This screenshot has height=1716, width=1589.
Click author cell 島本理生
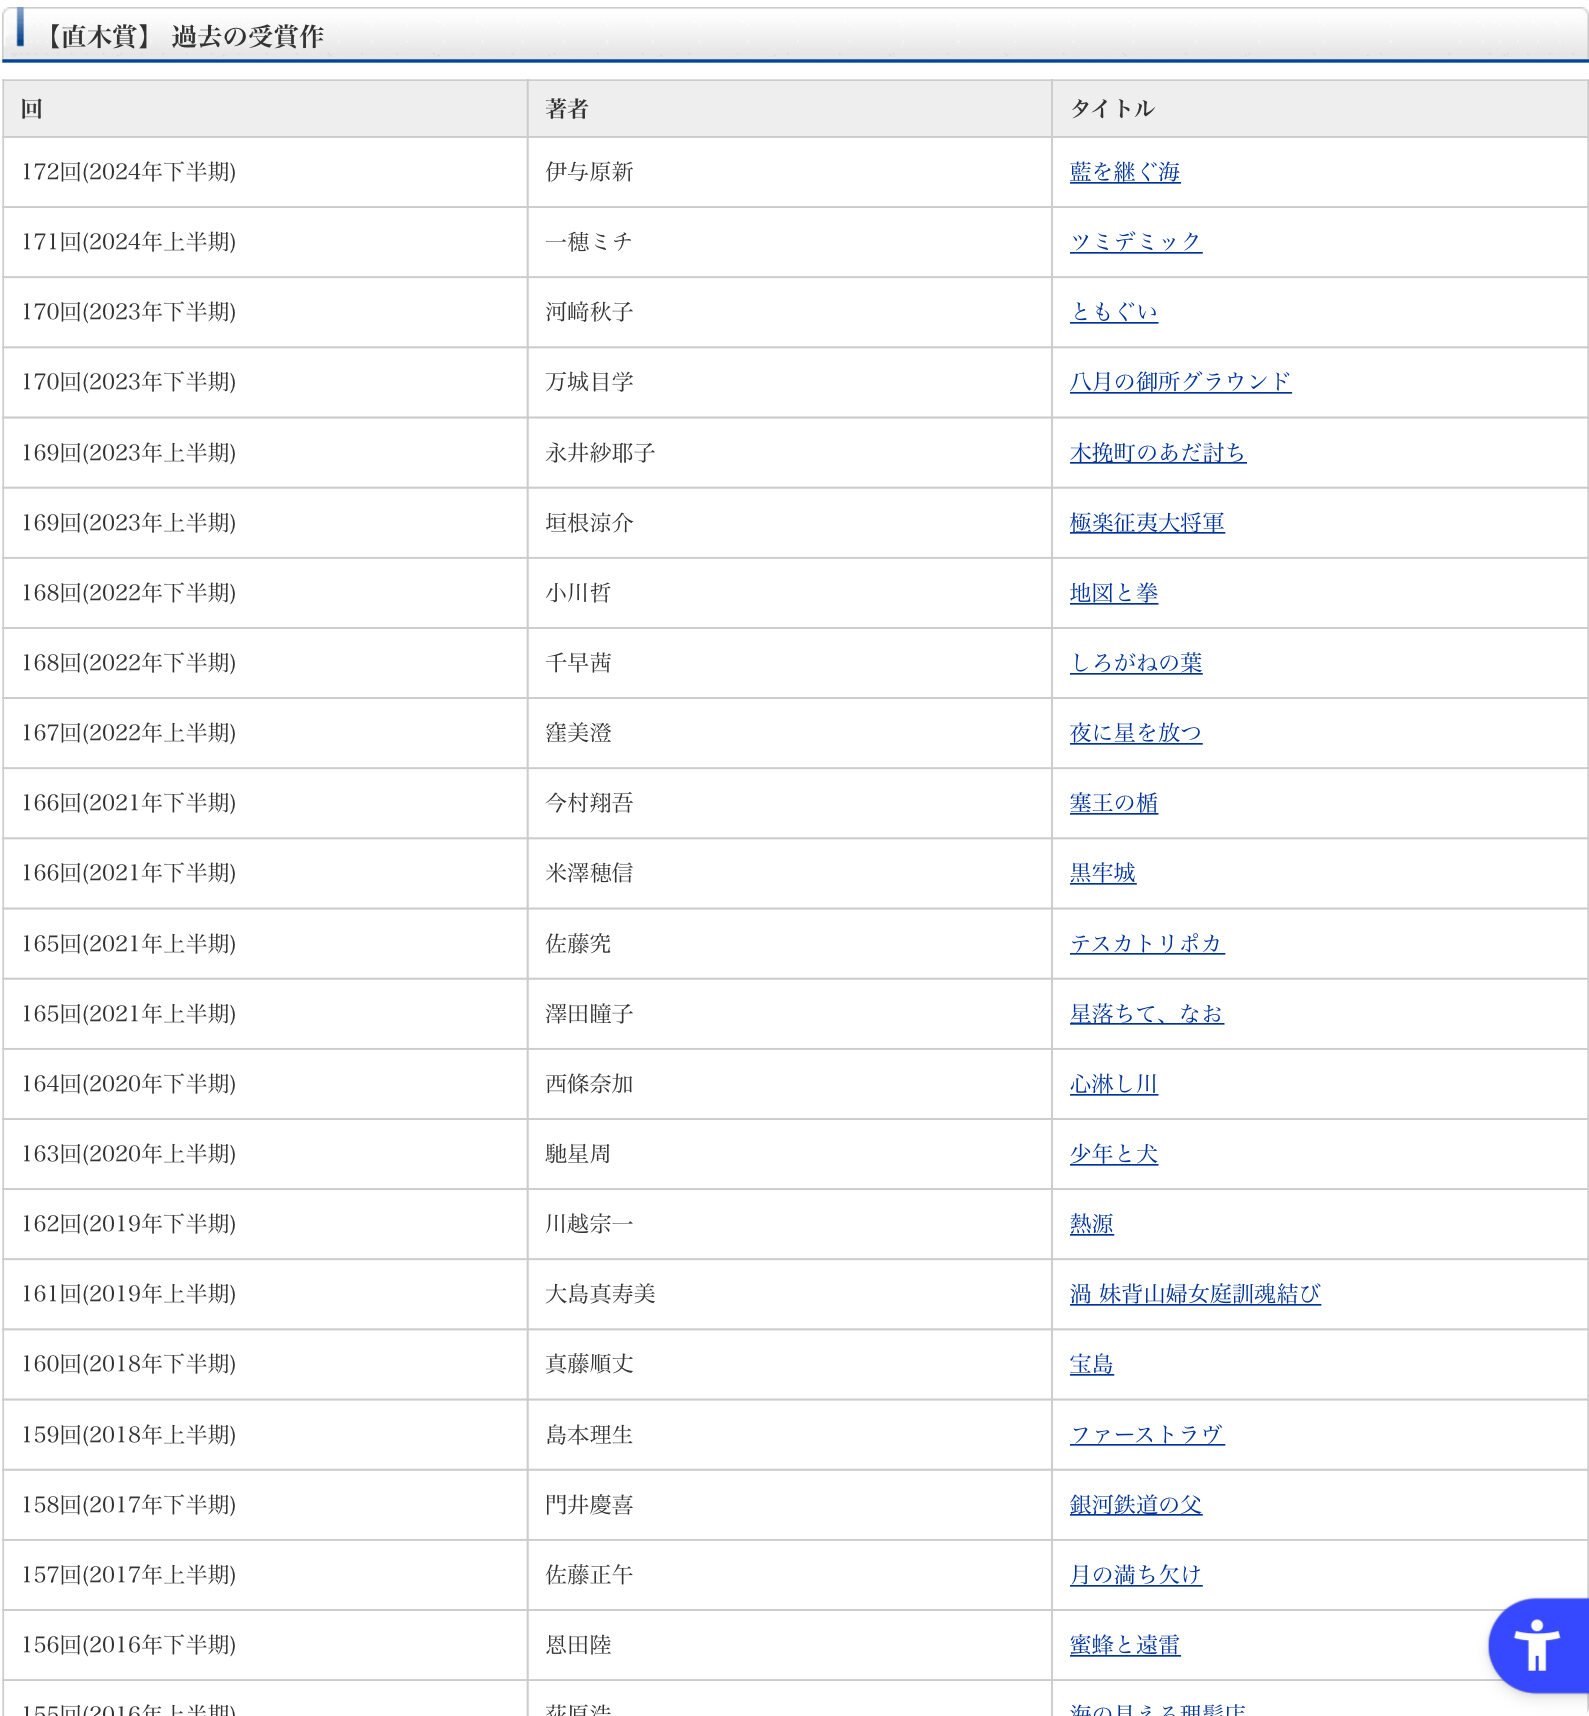click(789, 1435)
